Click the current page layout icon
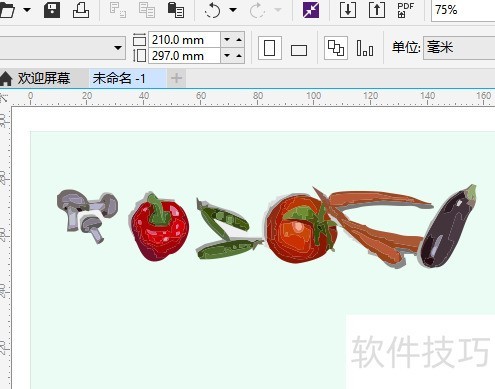Screen dimensions: 495x389 pos(365,48)
